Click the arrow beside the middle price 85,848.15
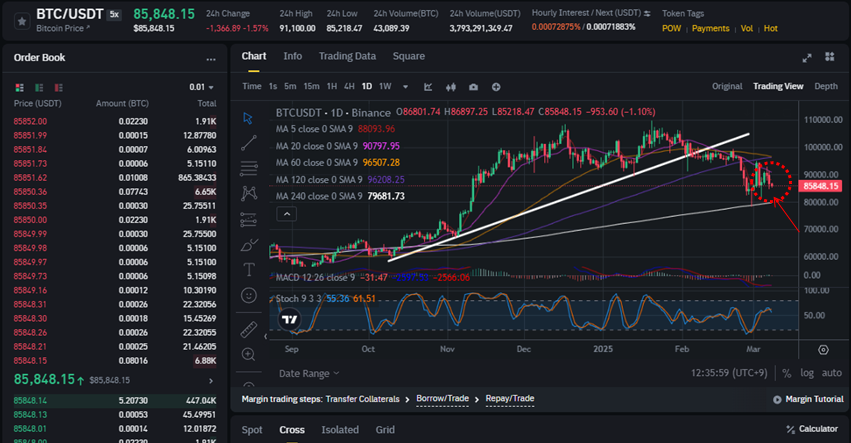This screenshot has width=851, height=443. click(211, 381)
